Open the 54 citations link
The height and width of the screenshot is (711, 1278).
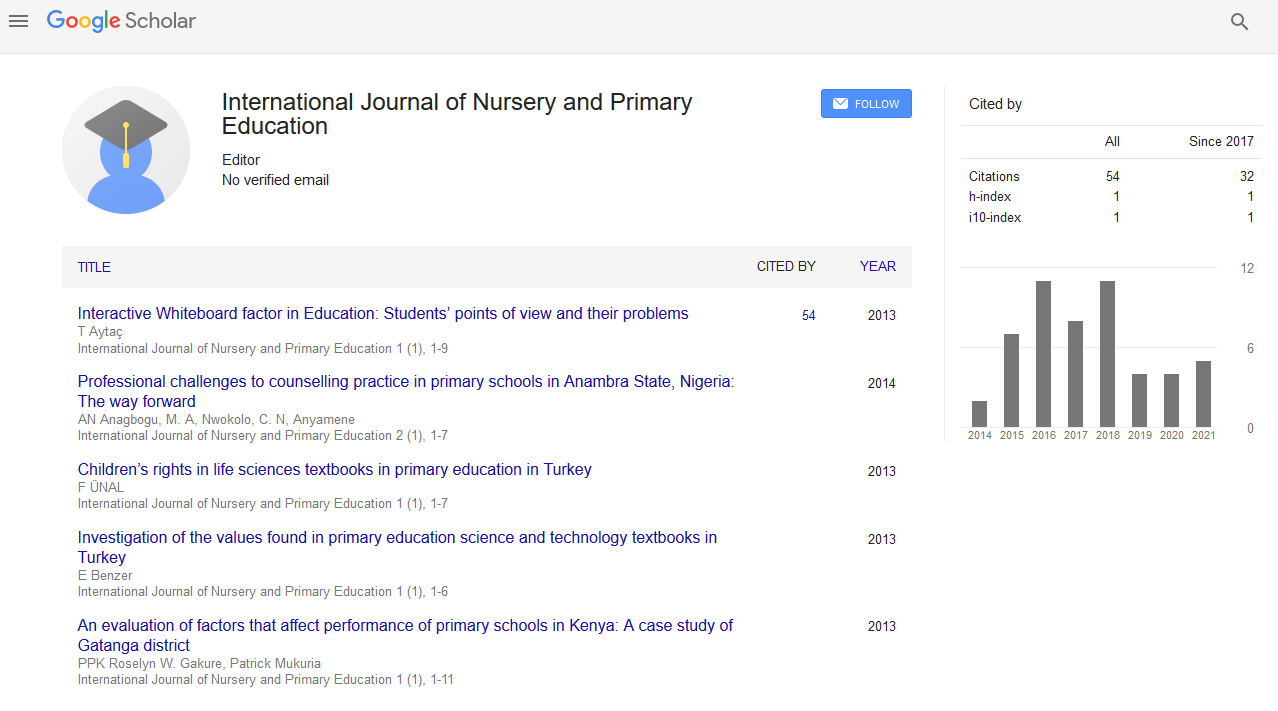coord(808,316)
